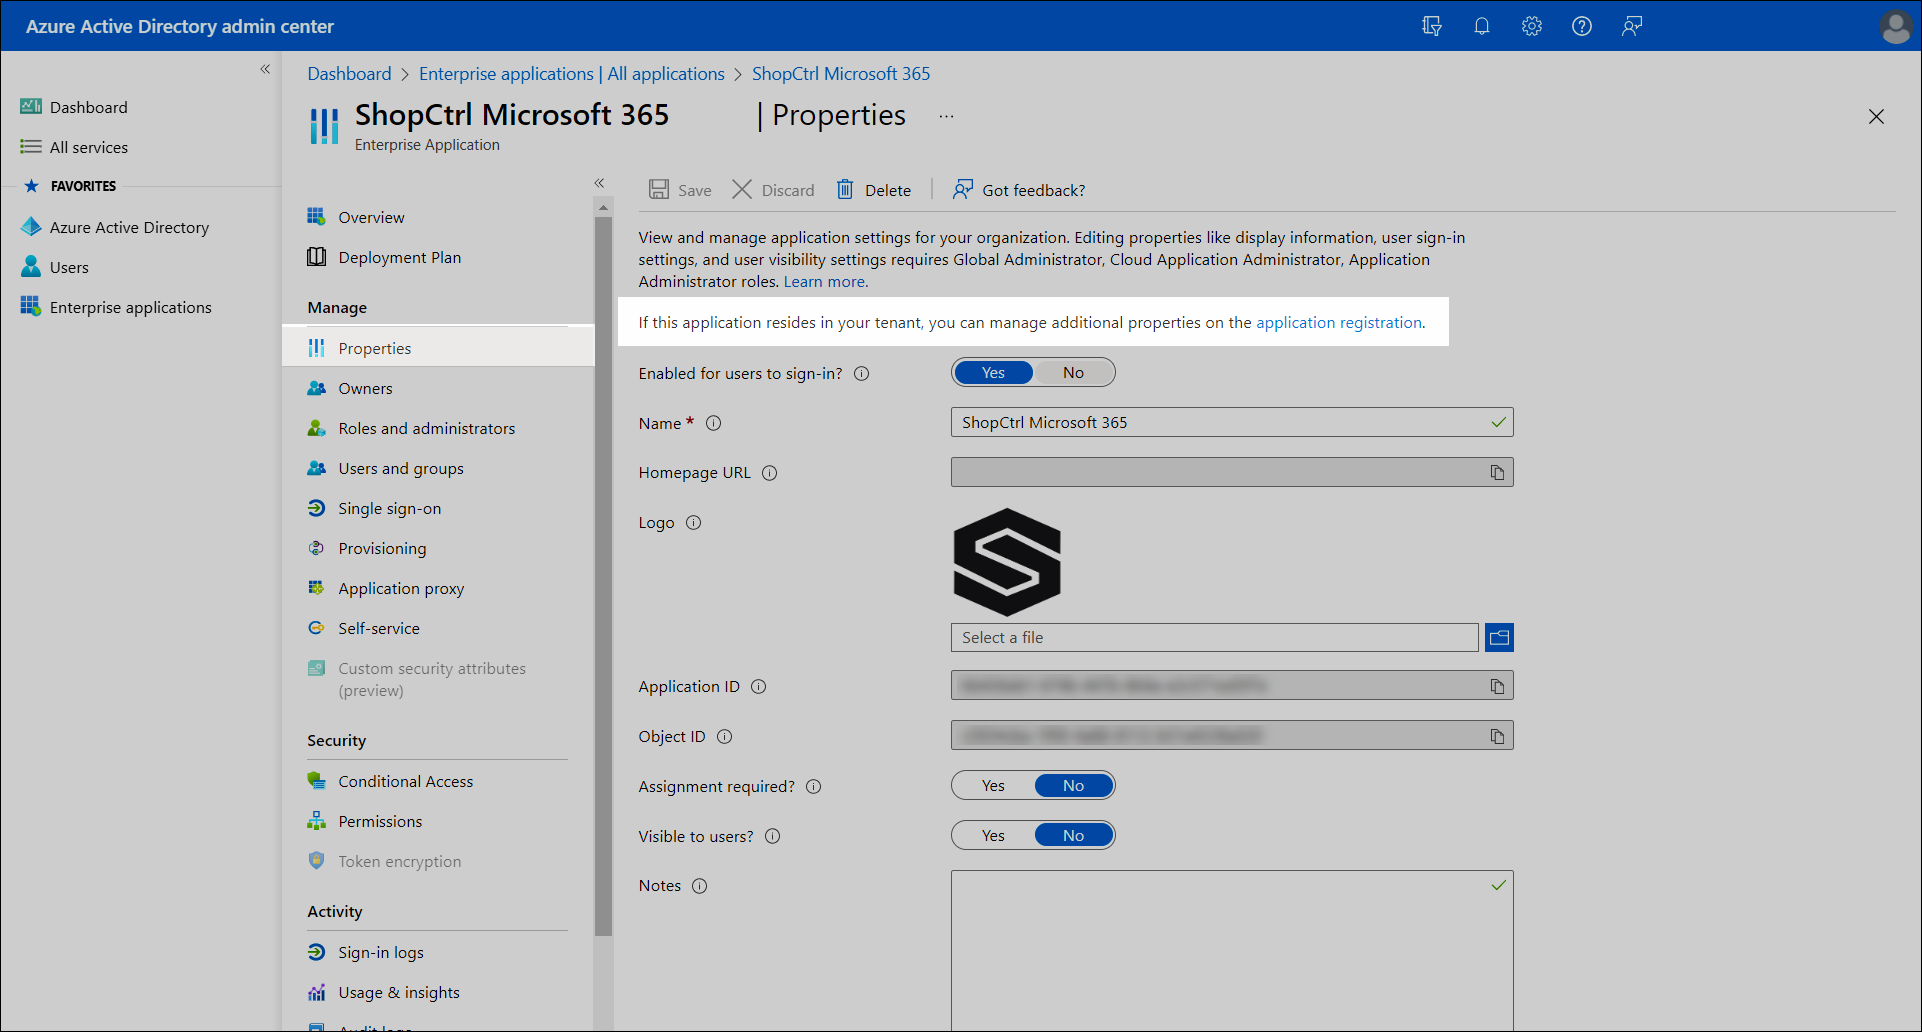Set Visible to users to No

1073,836
